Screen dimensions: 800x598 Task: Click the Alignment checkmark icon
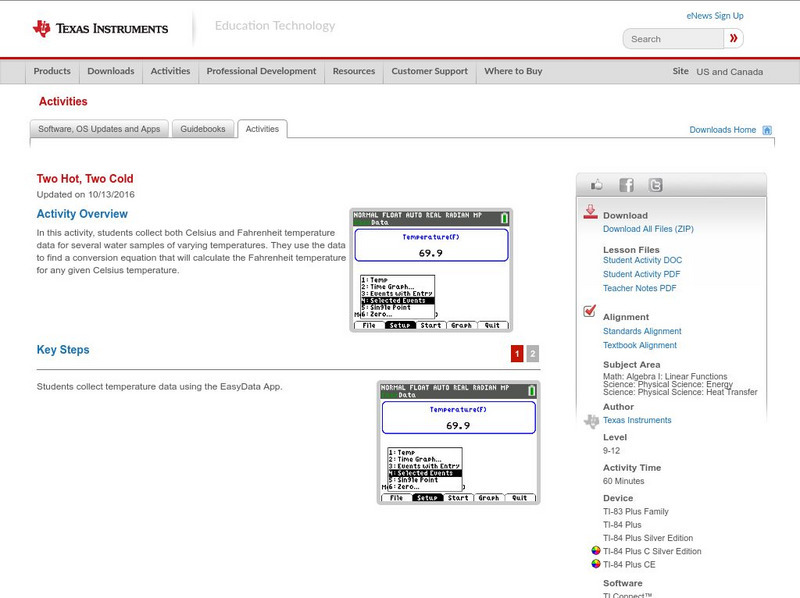tap(589, 310)
